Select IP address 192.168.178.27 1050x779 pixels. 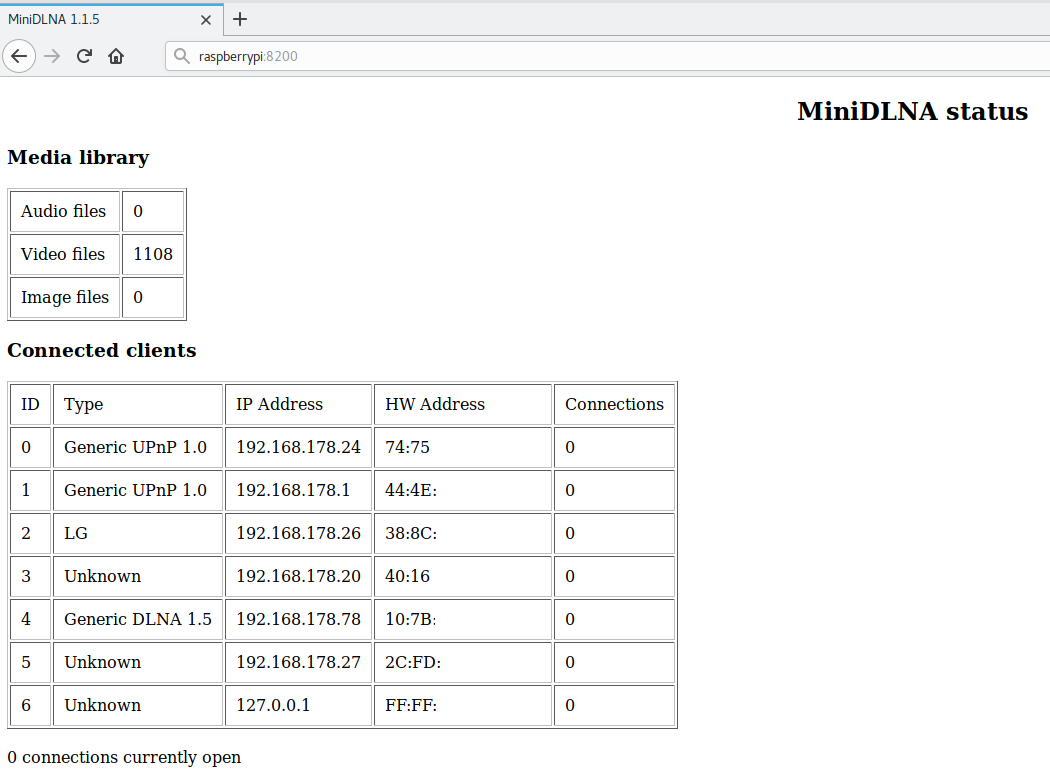[298, 662]
